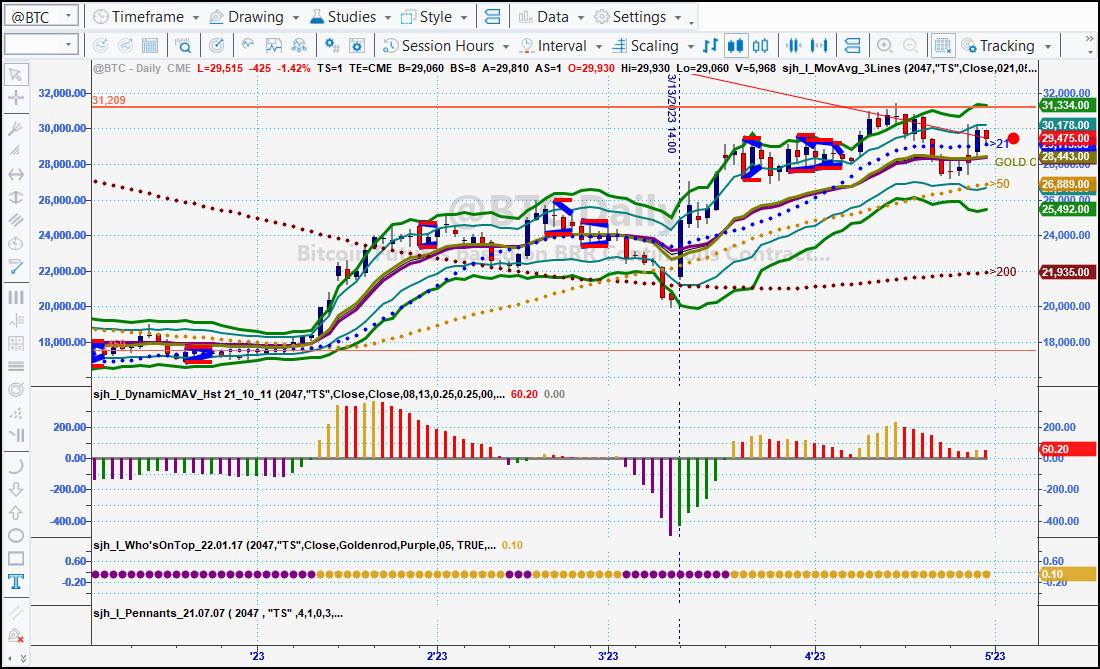Open the Data menu
The height and width of the screenshot is (669, 1100).
[x=551, y=17]
